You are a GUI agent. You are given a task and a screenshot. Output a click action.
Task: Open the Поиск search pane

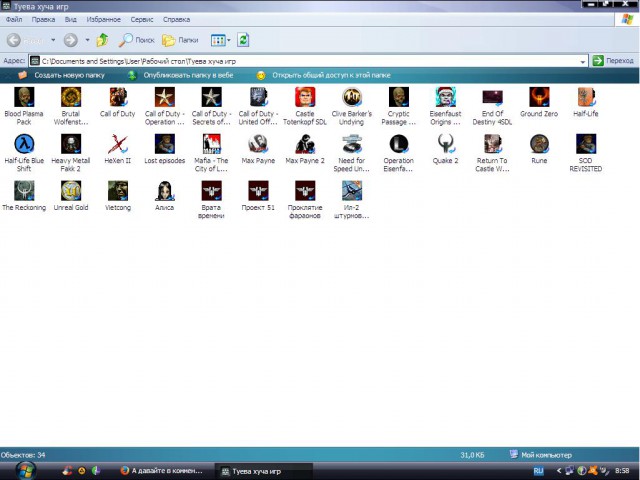[136, 40]
